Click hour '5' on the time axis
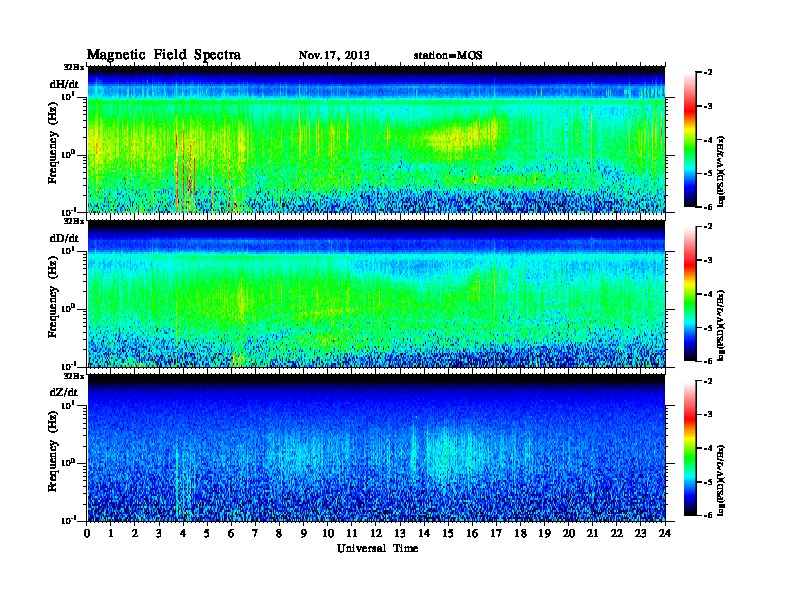This screenshot has height=612, width=792. (208, 533)
